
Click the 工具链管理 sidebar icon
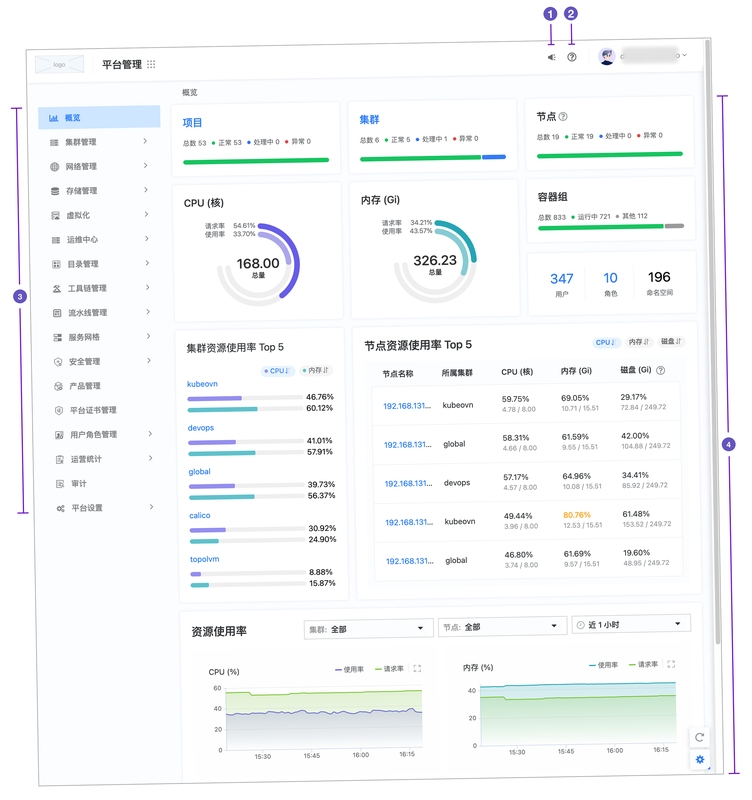point(57,289)
